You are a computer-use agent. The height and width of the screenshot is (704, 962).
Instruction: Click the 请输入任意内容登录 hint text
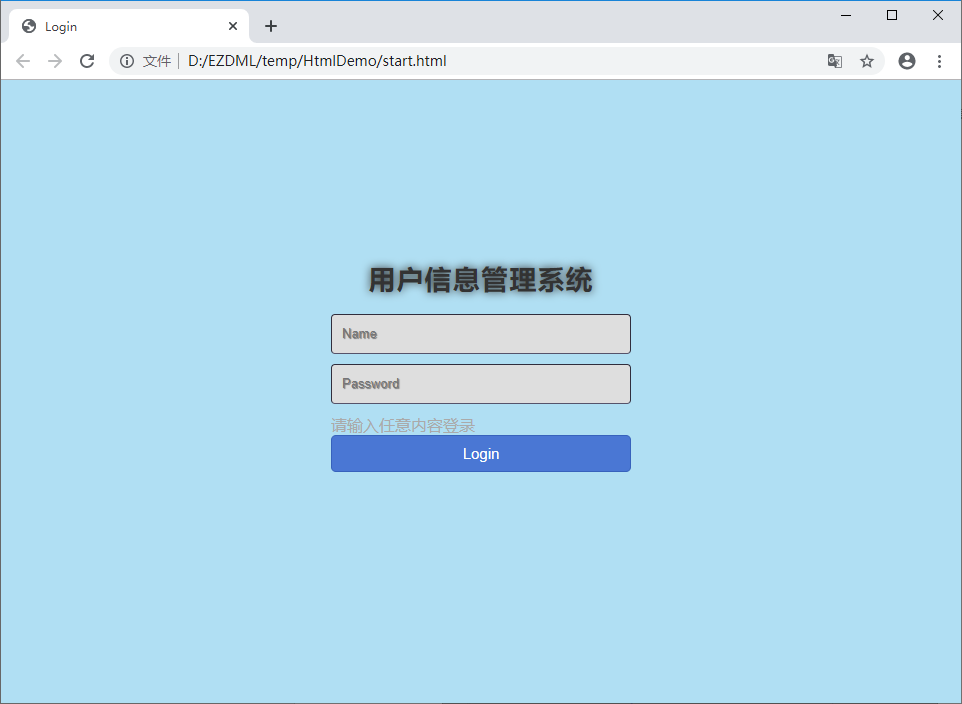[x=403, y=425]
